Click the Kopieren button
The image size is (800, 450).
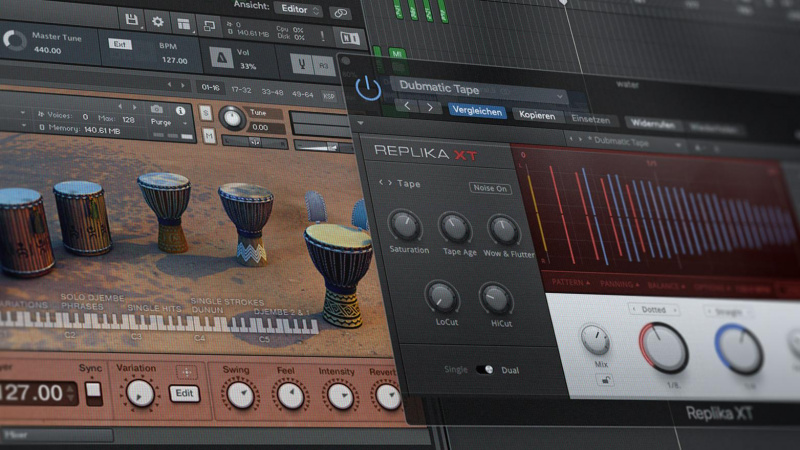537,115
